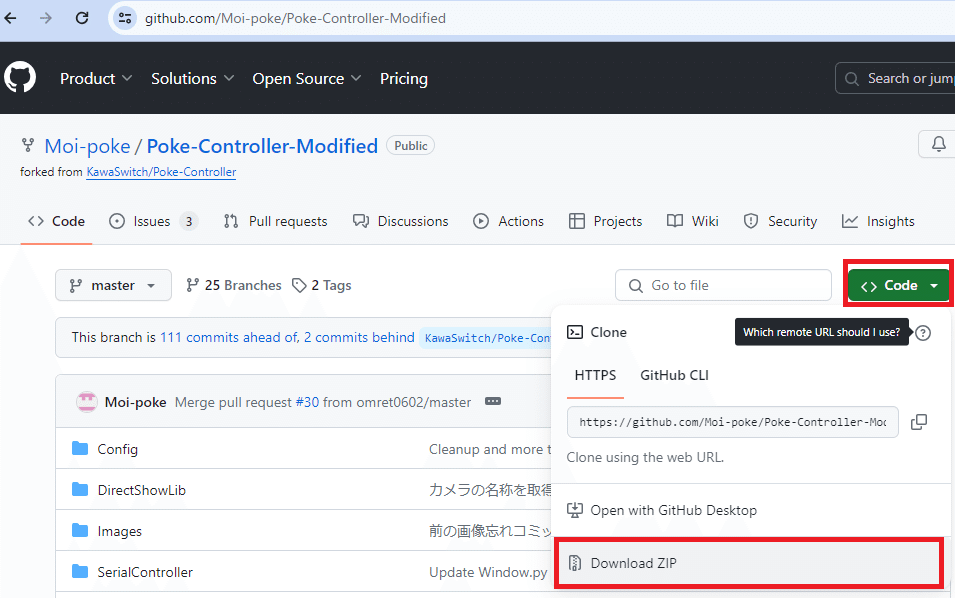Click the address bar URL
This screenshot has height=598, width=955.
295,18
